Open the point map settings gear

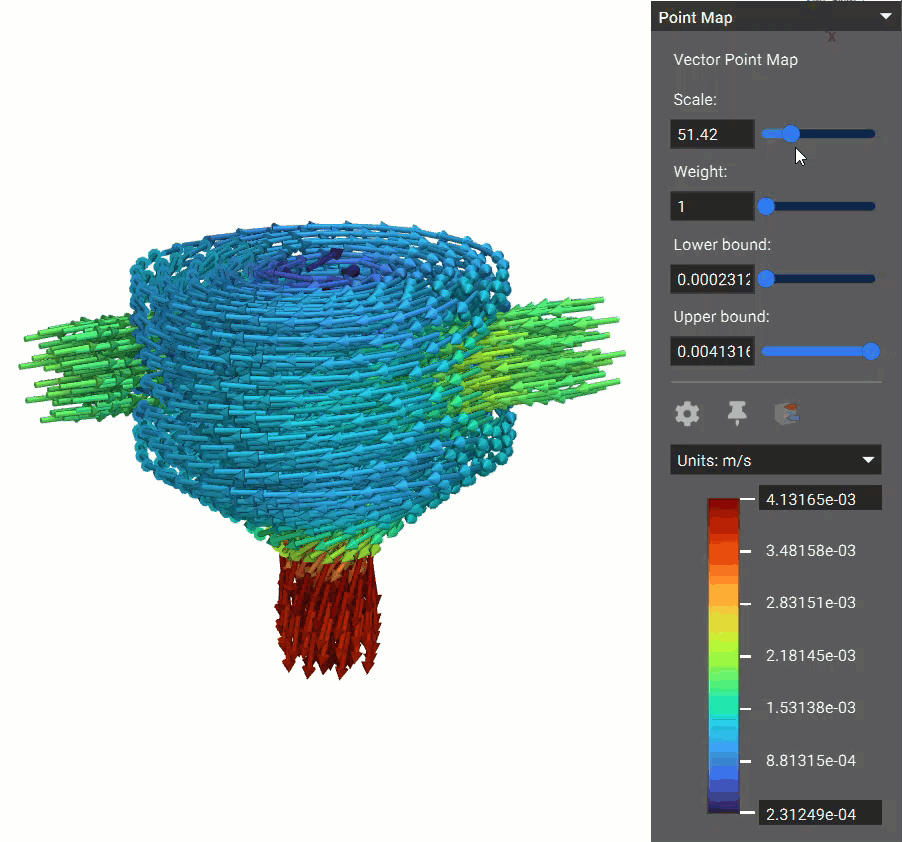(687, 413)
